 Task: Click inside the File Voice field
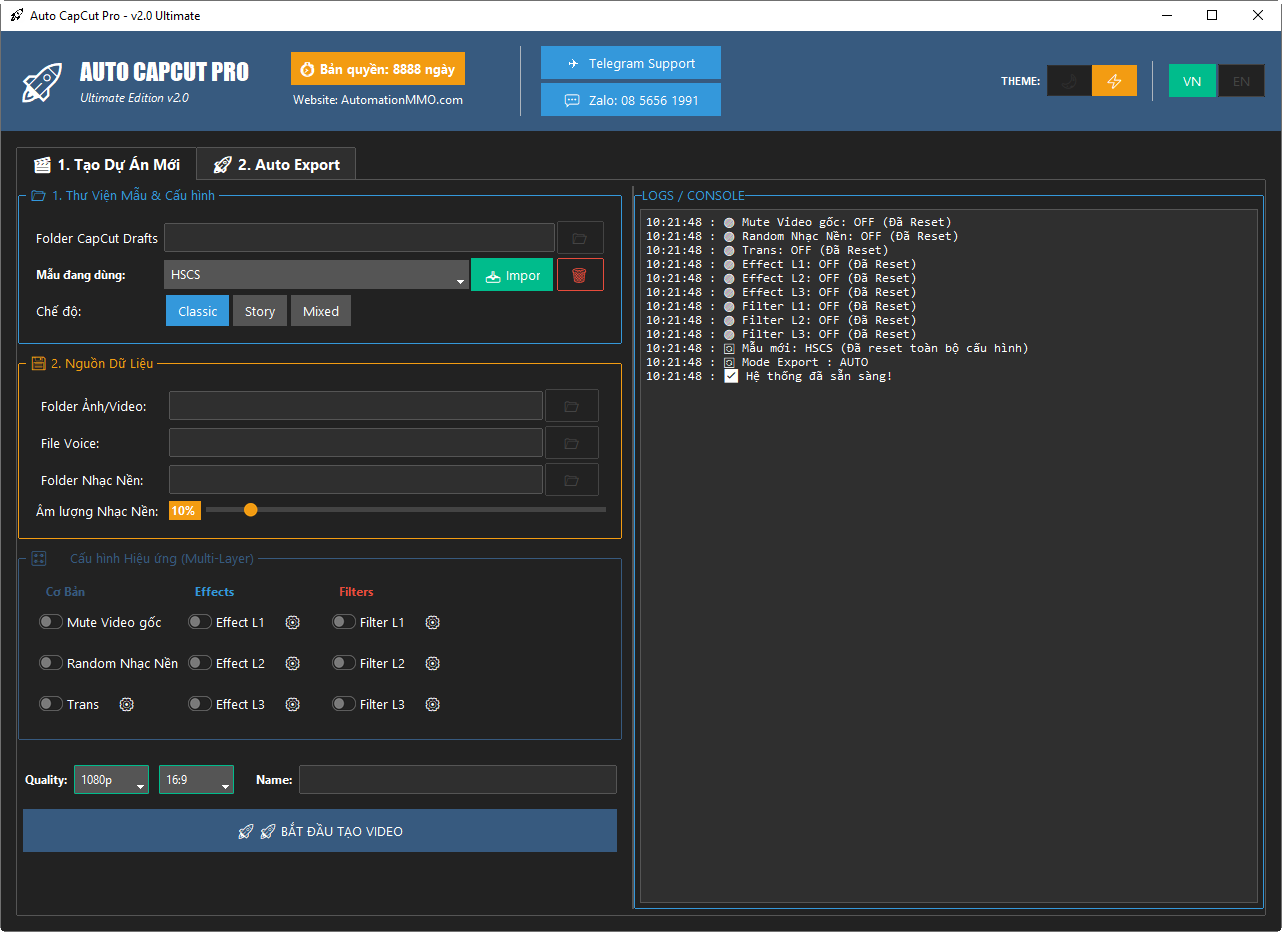[x=356, y=443]
